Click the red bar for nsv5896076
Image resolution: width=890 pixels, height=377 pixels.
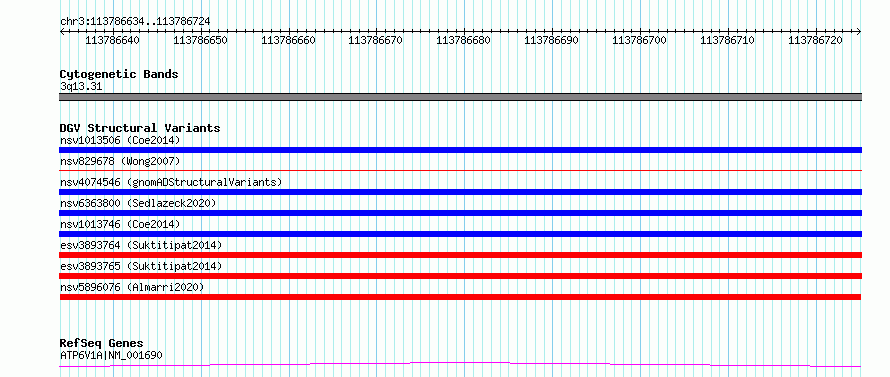click(x=460, y=297)
